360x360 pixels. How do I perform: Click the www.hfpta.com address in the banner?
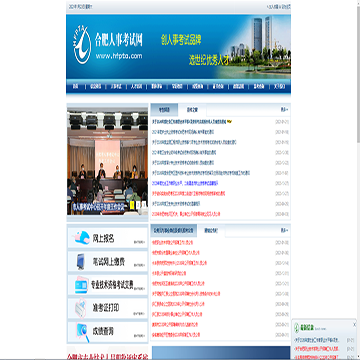pyautogui.click(x=119, y=56)
